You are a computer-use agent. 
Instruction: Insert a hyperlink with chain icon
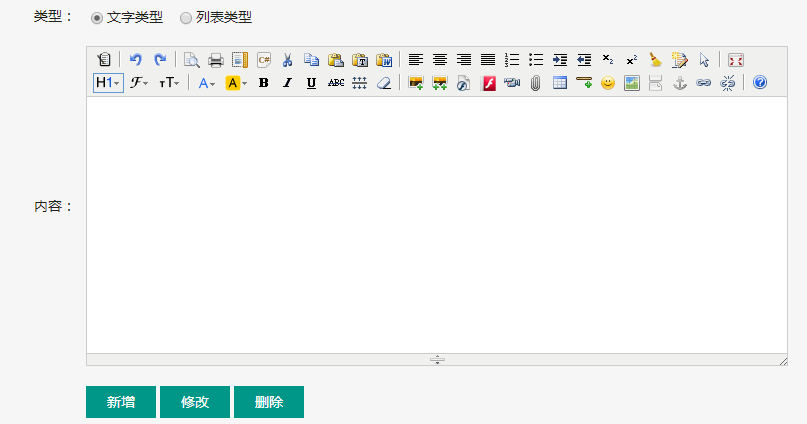(704, 82)
